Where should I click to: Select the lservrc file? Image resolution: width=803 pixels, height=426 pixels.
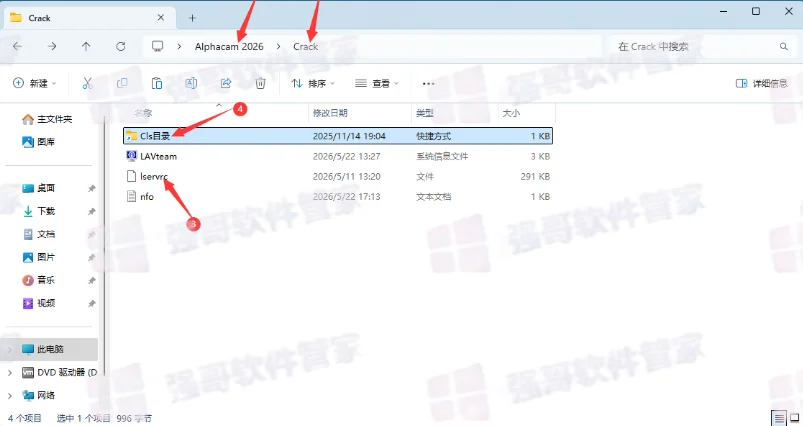338,176
